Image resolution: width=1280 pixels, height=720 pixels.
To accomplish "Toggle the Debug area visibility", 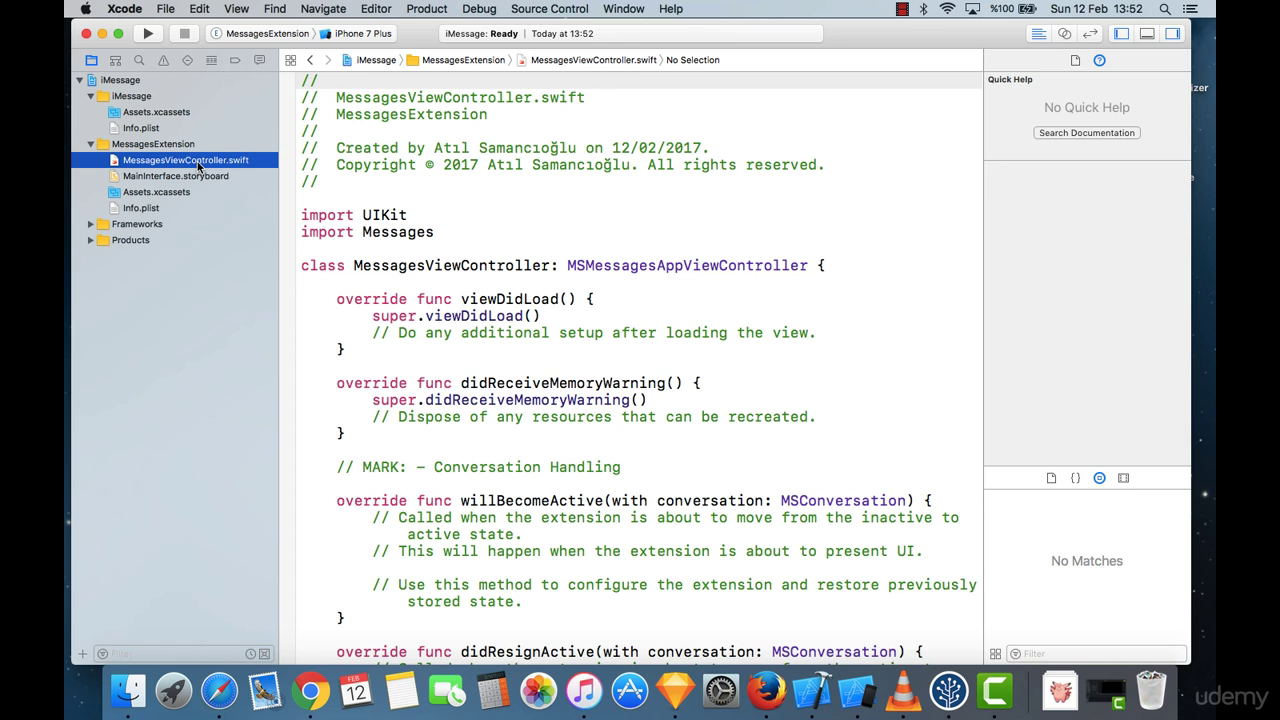I will [x=1147, y=33].
